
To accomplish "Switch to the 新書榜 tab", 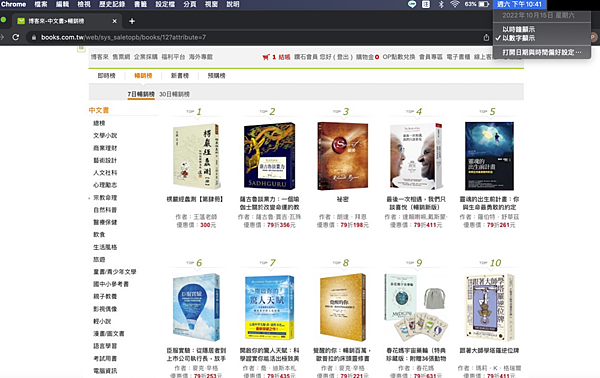I will tap(180, 76).
